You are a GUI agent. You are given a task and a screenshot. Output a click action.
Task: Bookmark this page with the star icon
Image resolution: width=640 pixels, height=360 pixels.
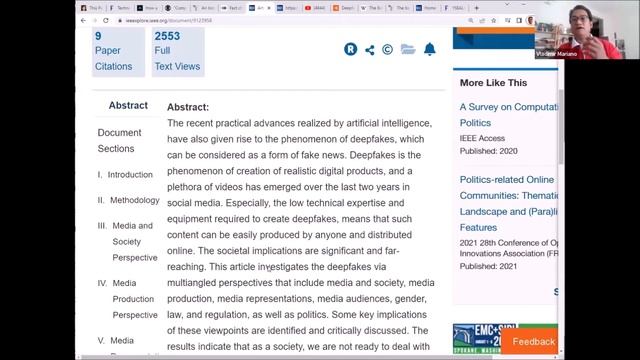(x=493, y=20)
